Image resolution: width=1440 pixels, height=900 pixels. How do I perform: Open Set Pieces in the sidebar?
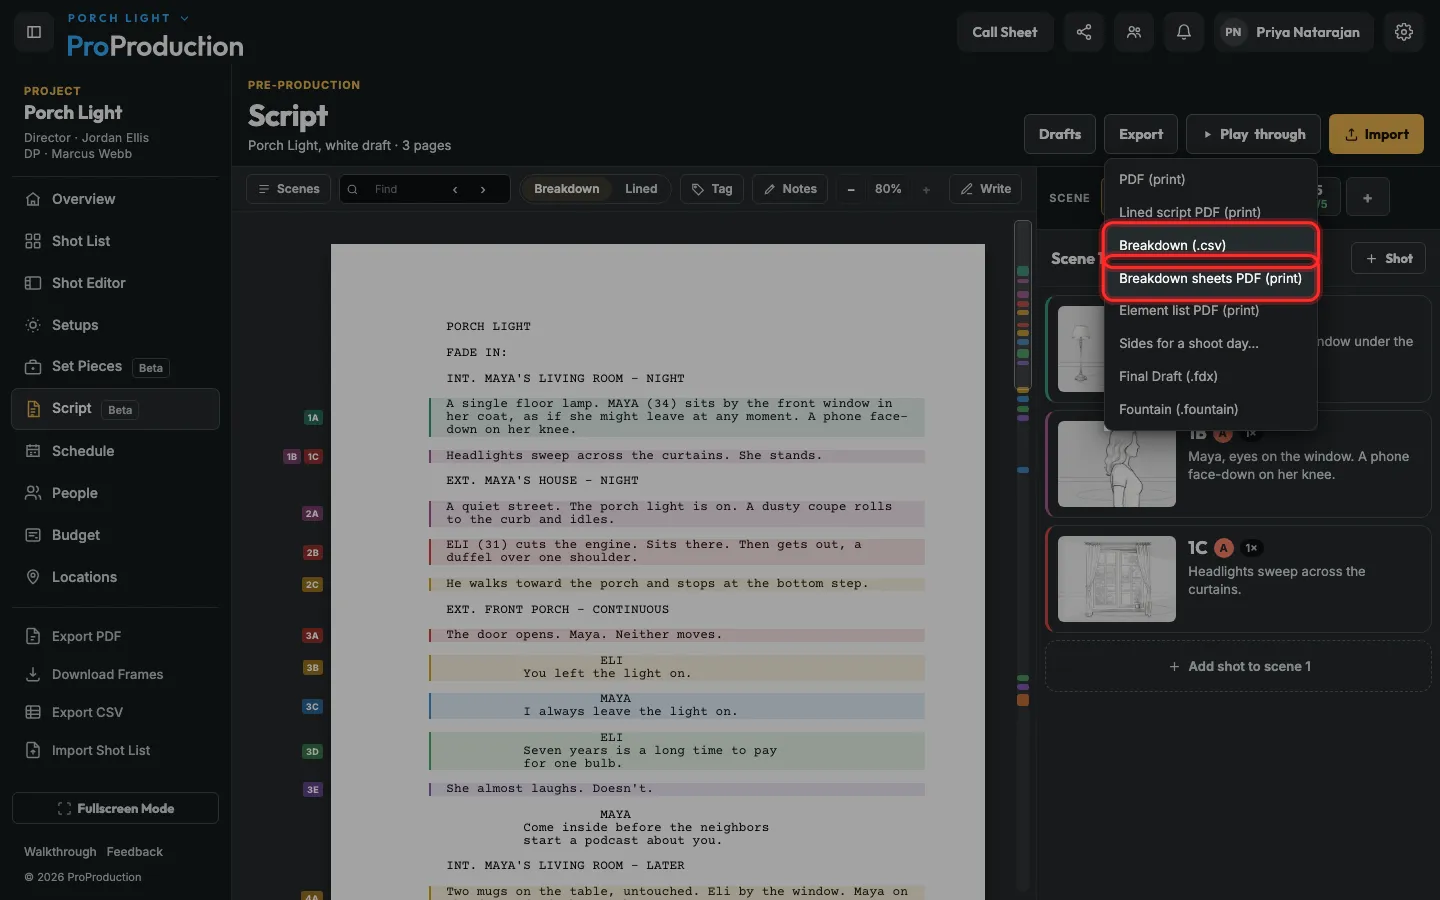click(x=116, y=367)
